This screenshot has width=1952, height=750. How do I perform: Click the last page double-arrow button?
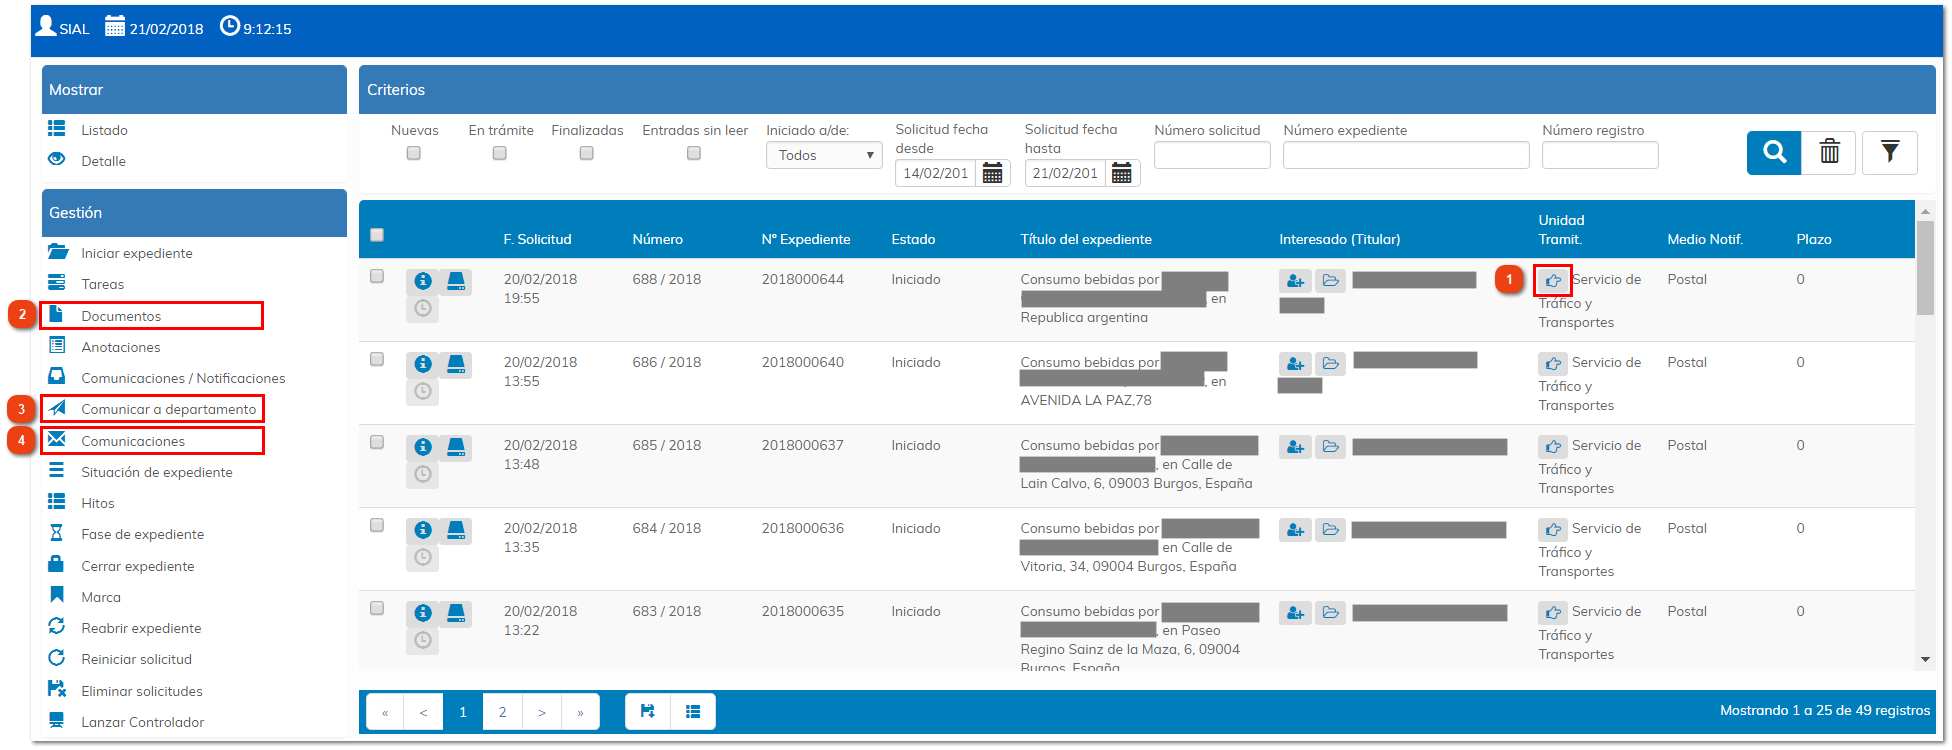(580, 712)
